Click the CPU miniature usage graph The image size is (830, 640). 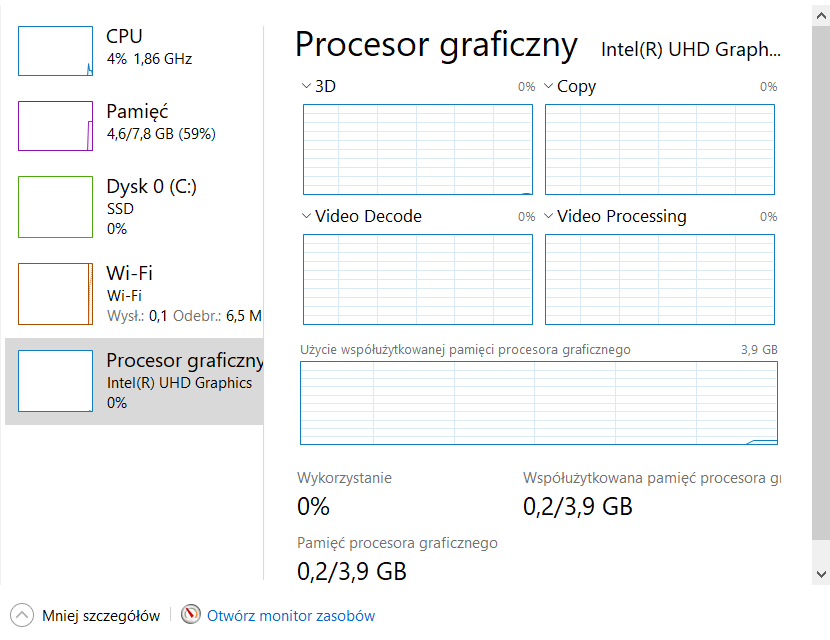pos(55,50)
